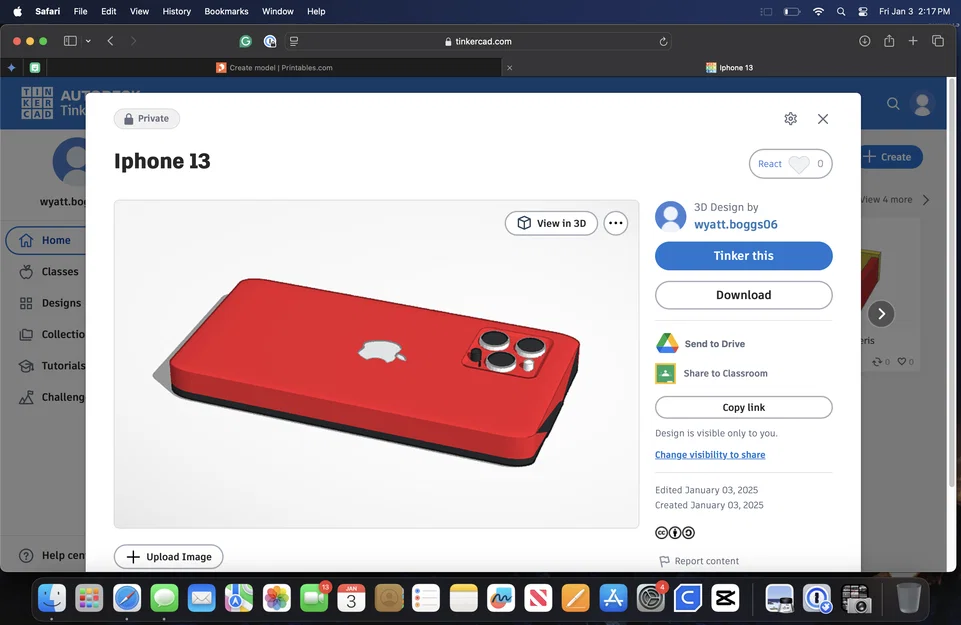Click the heart React button
The image size is (961, 625).
791,164
